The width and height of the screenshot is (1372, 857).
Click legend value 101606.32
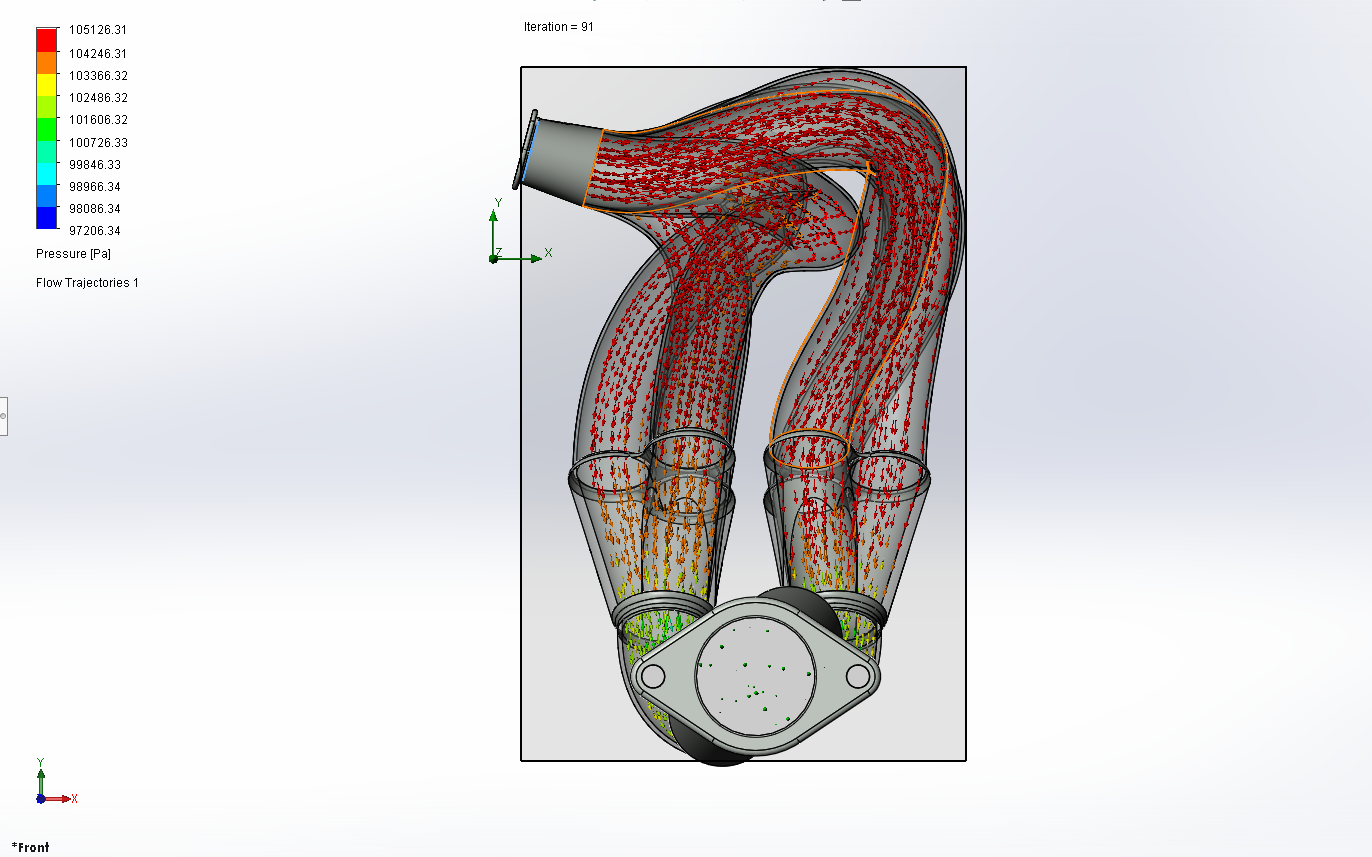pyautogui.click(x=98, y=120)
